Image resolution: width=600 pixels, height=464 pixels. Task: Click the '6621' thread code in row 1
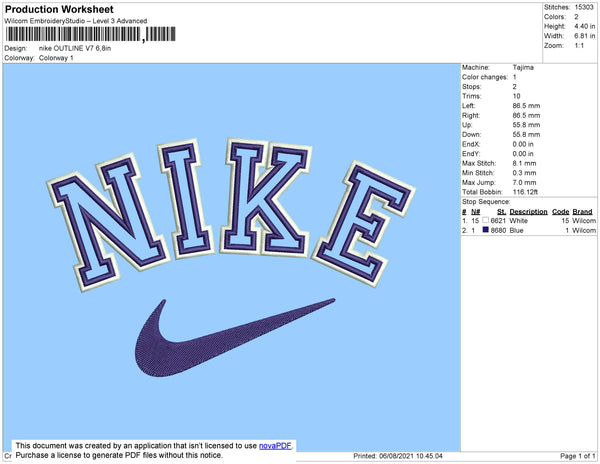click(x=498, y=221)
